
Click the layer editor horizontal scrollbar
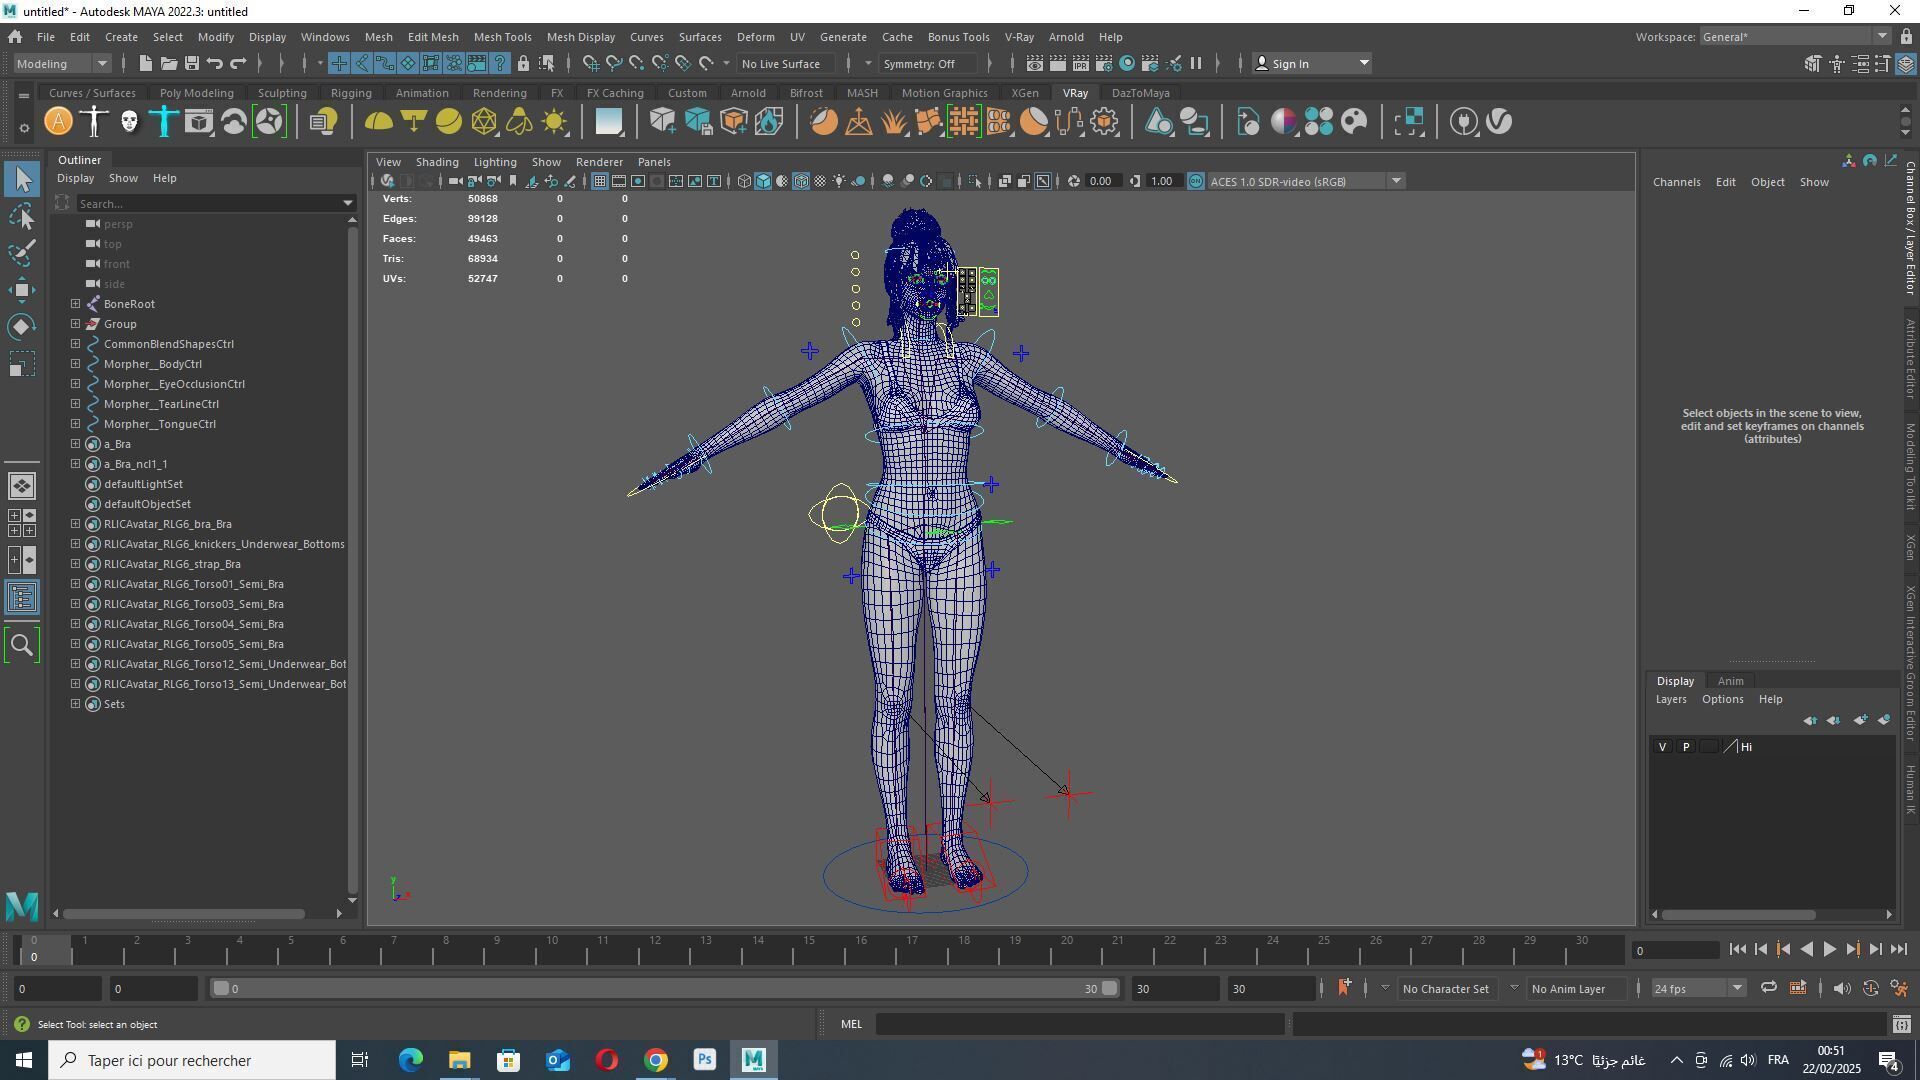tap(1738, 914)
